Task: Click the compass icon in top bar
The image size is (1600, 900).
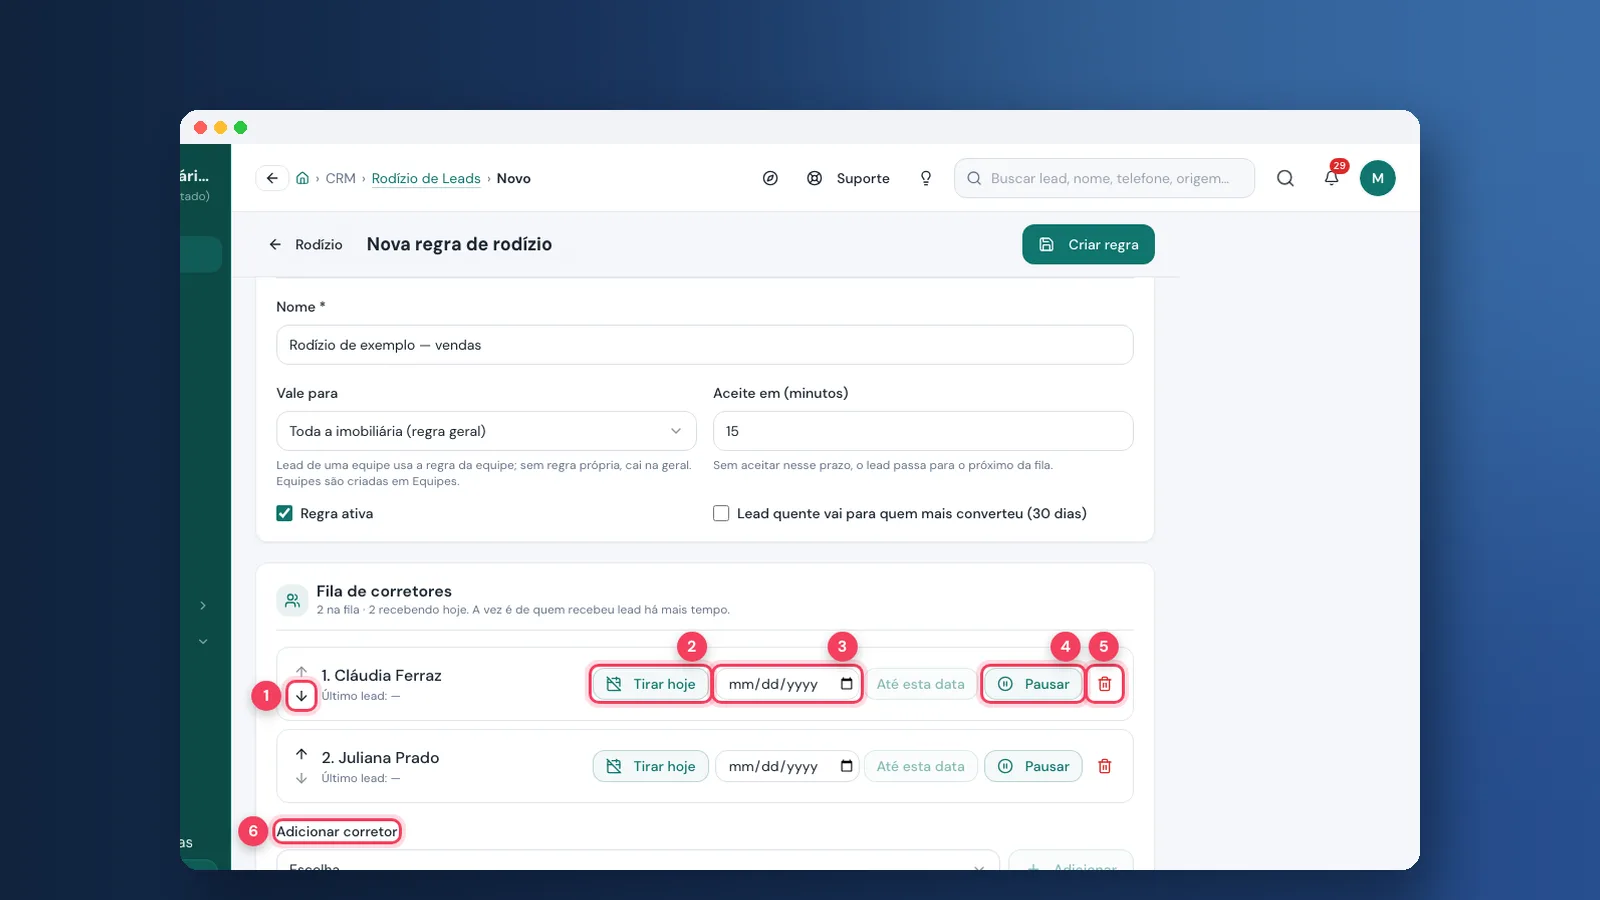Action: click(770, 178)
